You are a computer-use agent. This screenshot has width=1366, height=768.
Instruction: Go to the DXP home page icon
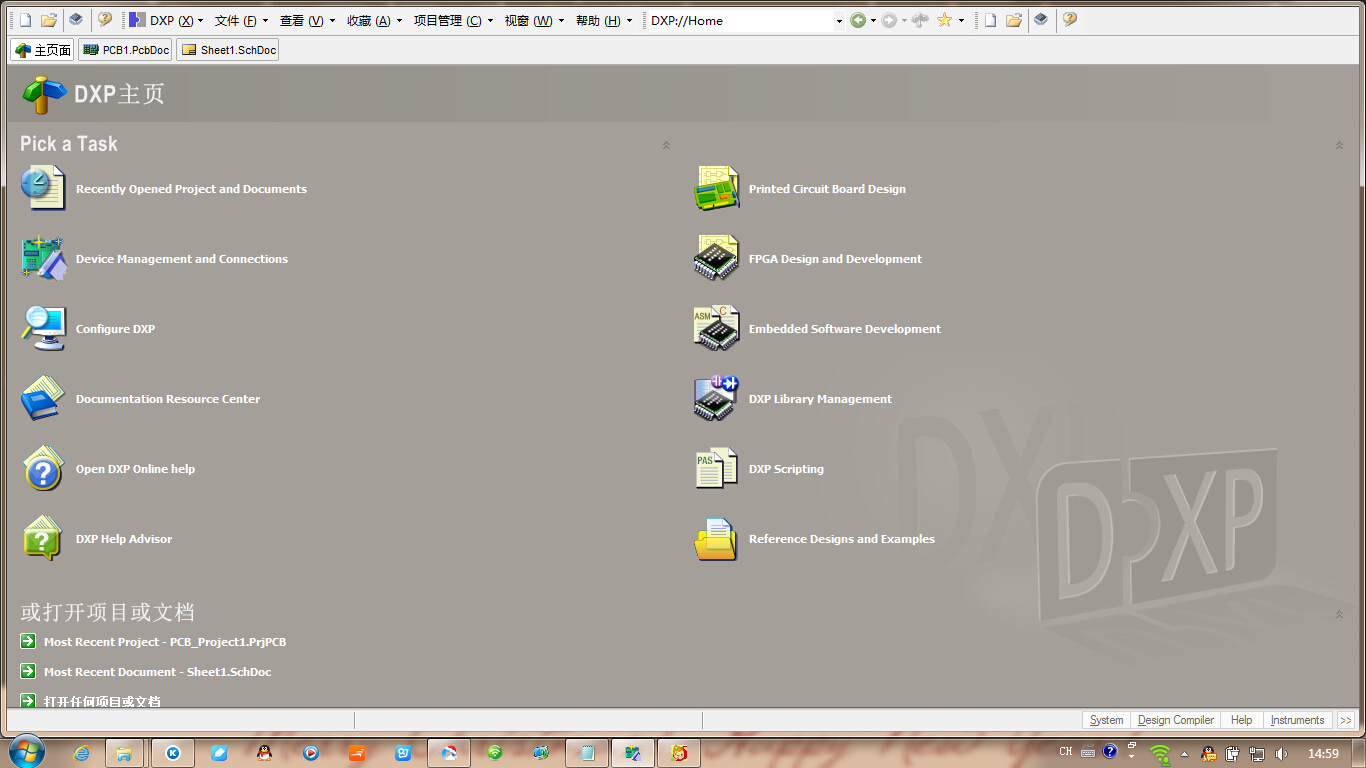920,20
